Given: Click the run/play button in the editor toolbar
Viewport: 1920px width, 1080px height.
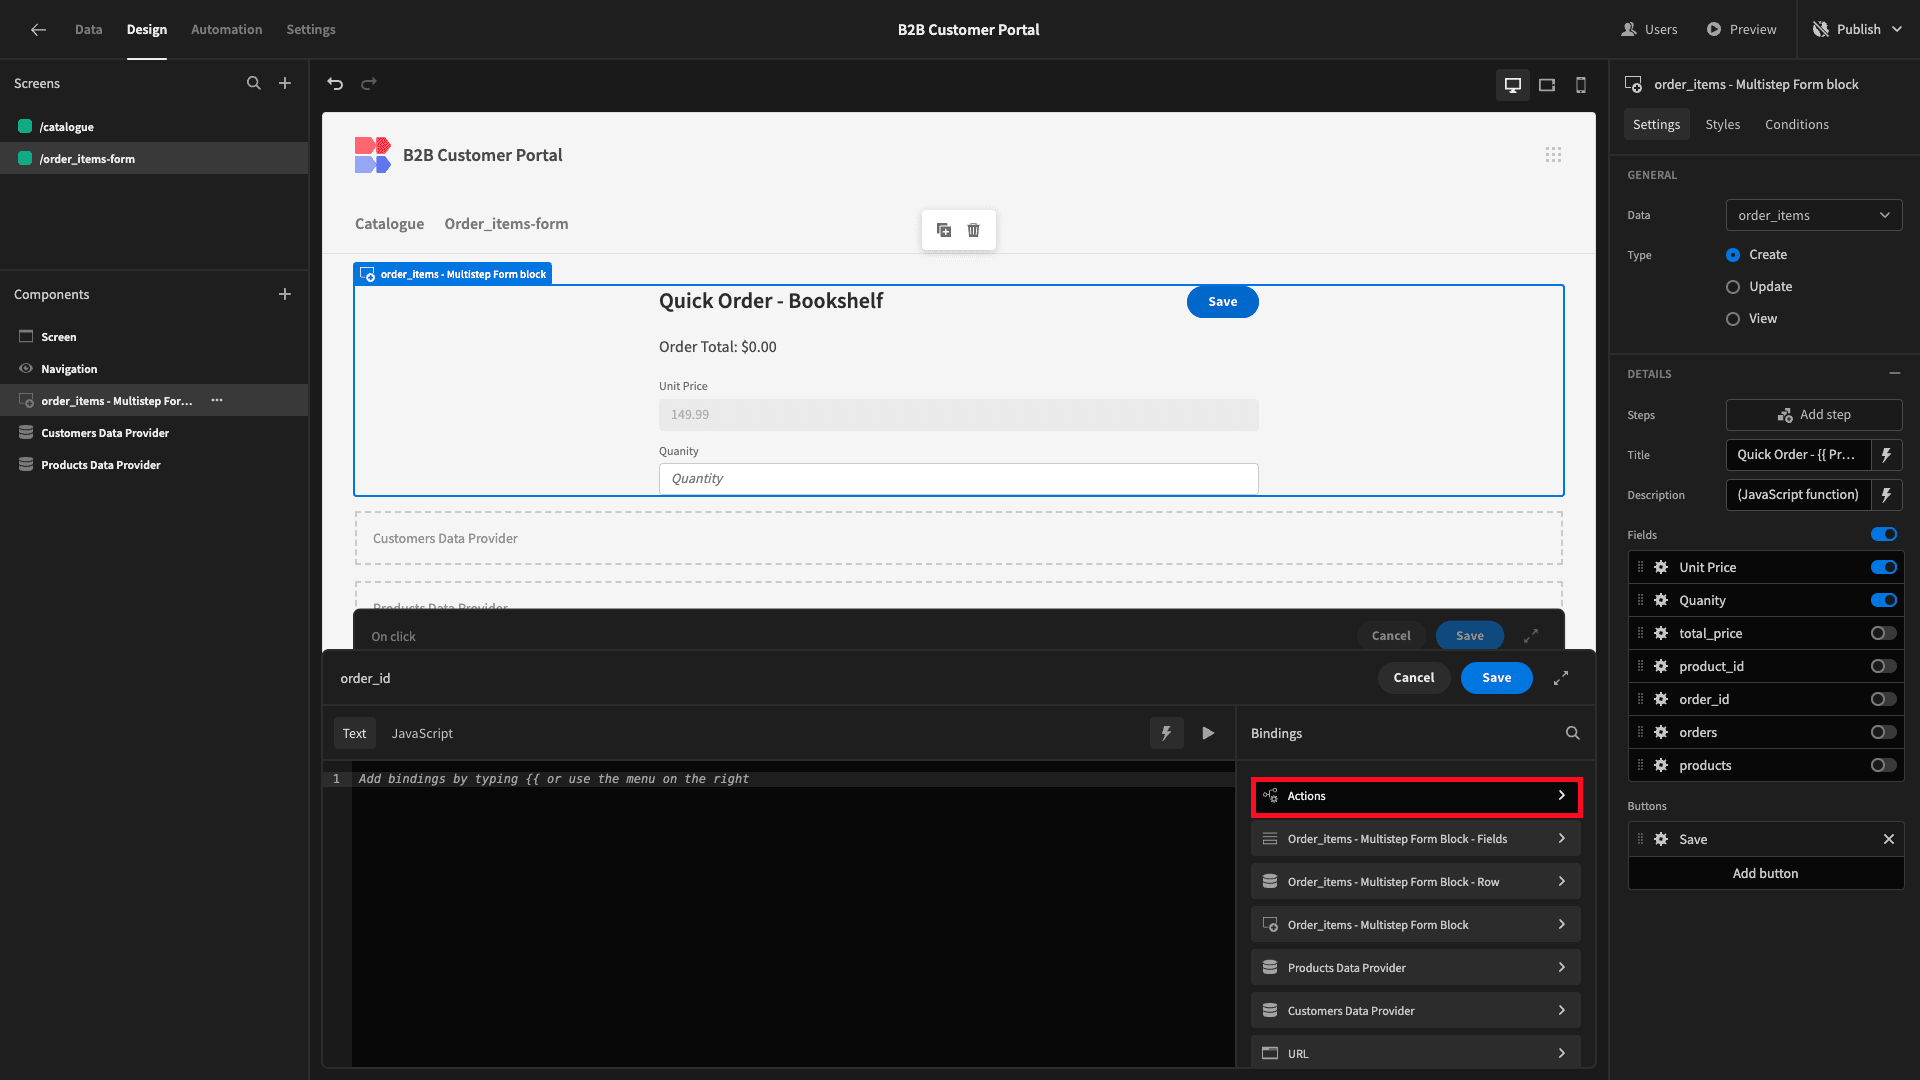Looking at the screenshot, I should coord(1208,733).
